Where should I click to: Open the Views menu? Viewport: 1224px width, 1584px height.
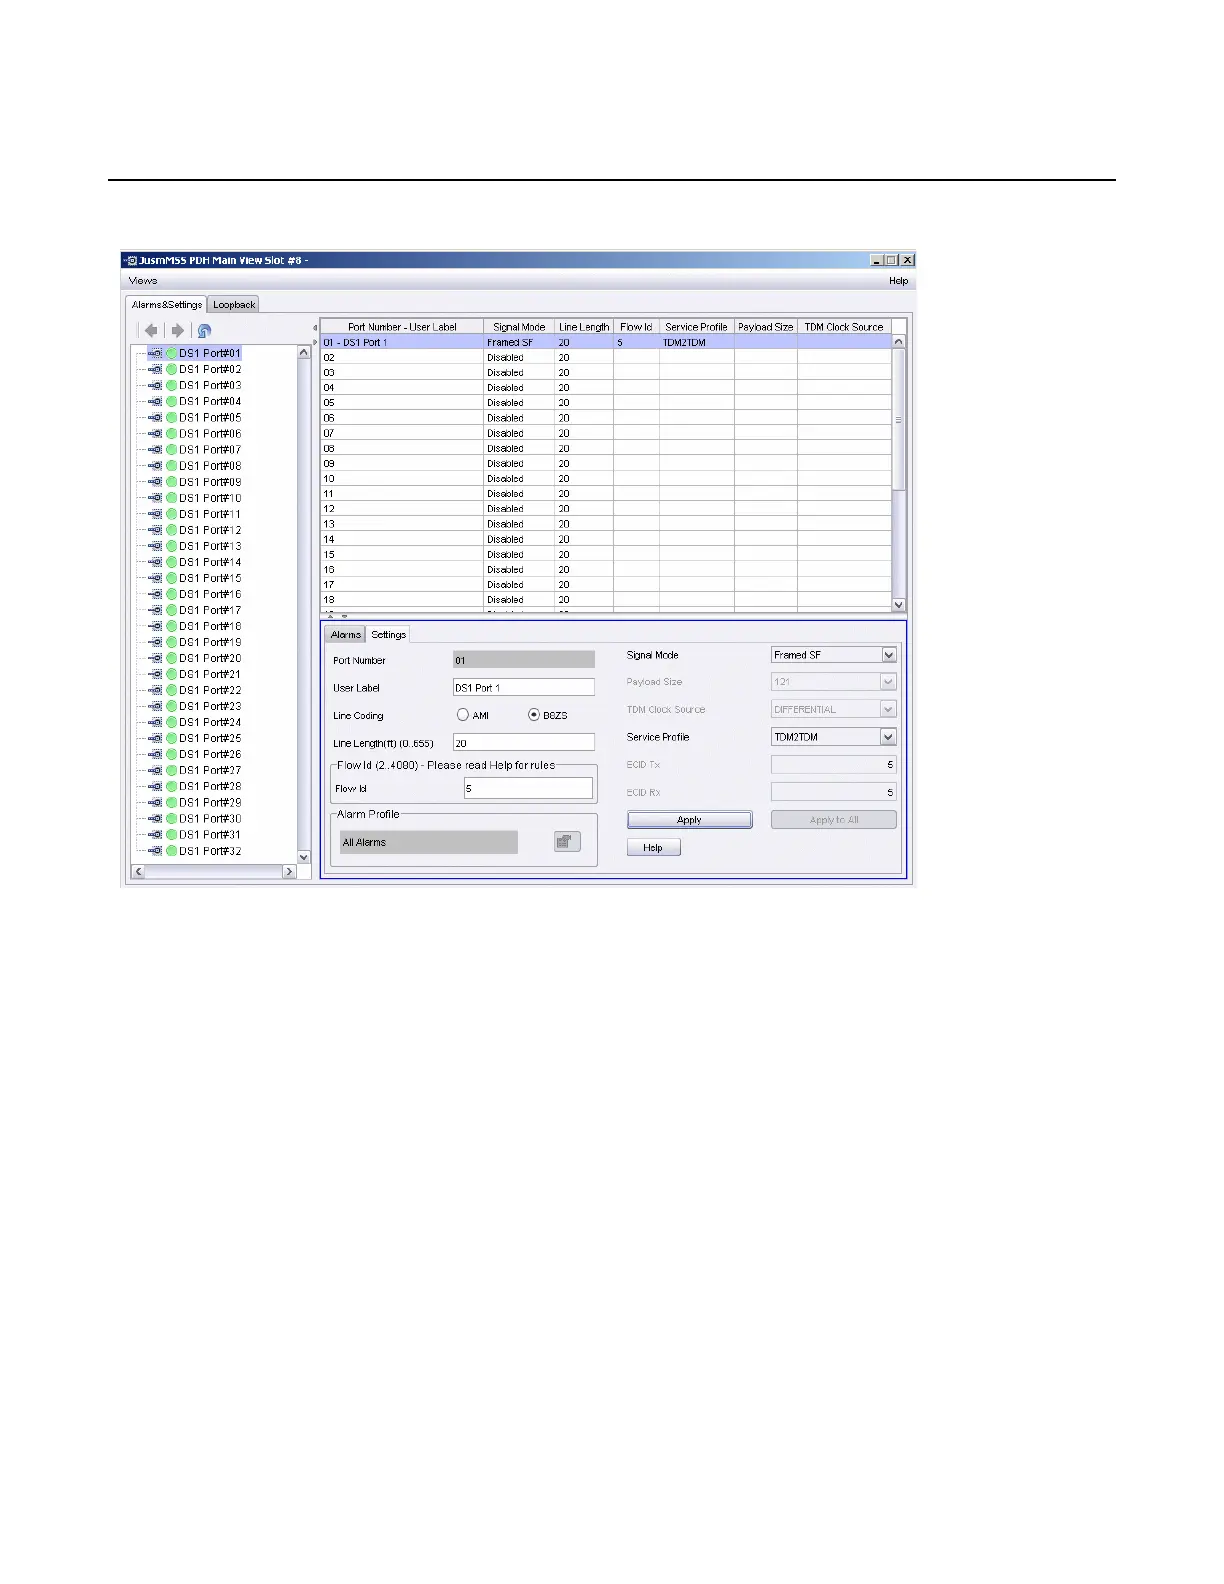[x=143, y=281]
